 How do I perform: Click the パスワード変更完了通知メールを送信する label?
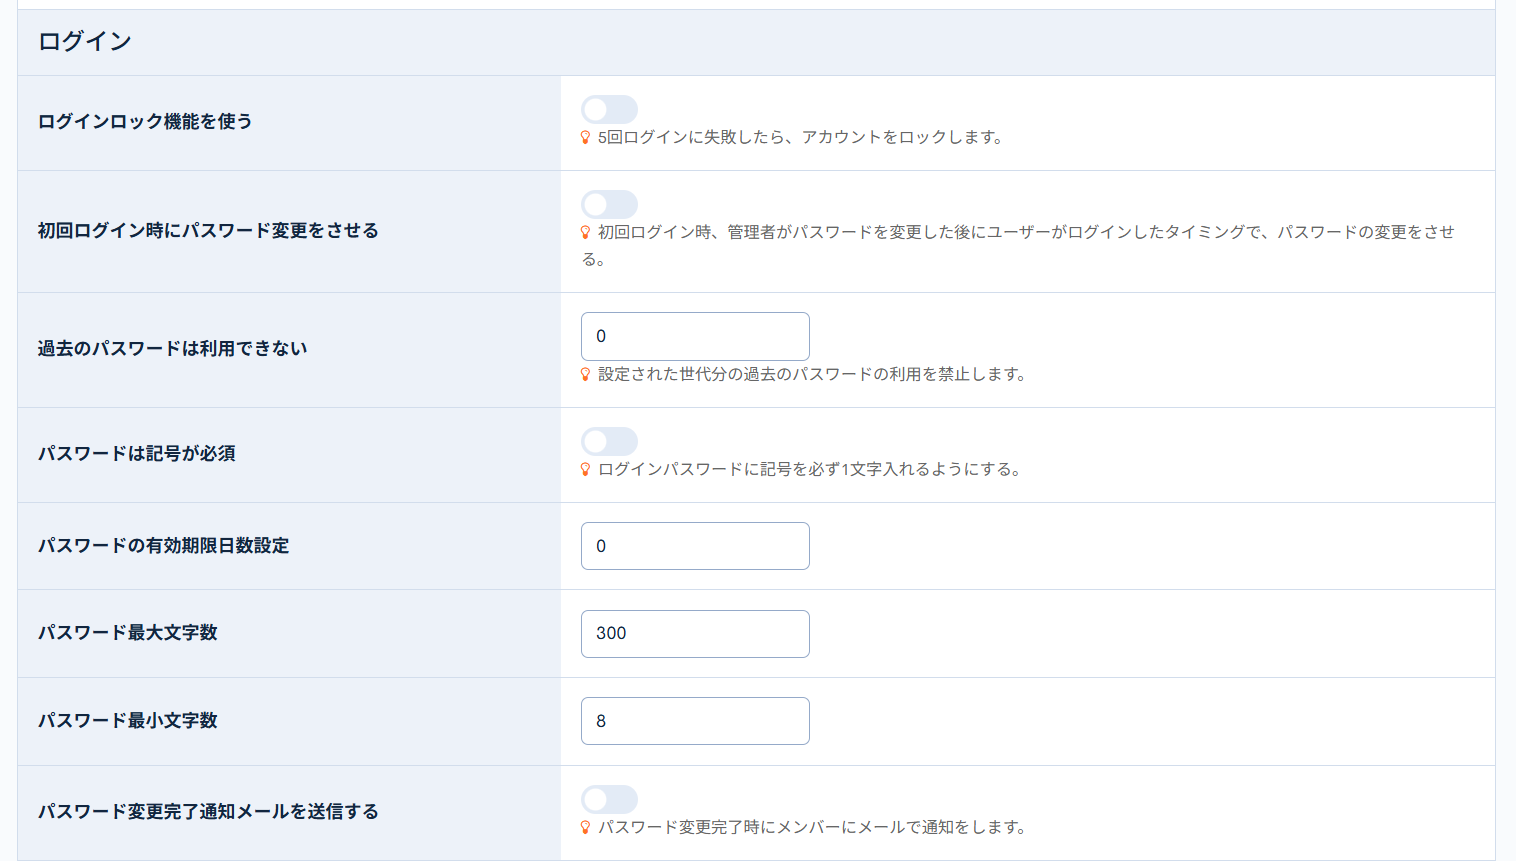(x=208, y=812)
